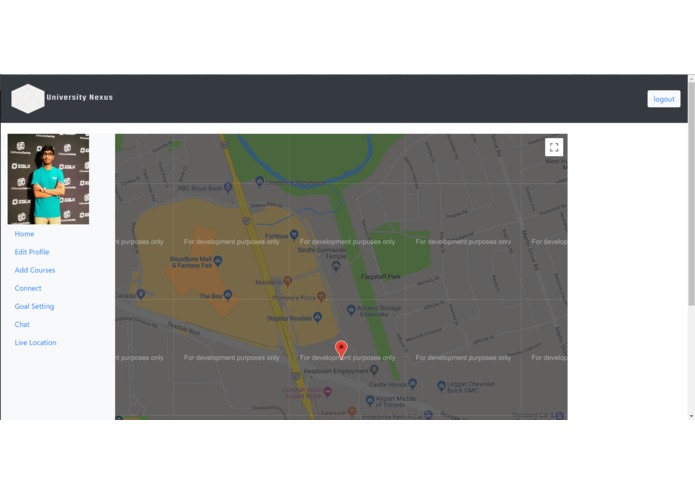The width and height of the screenshot is (695, 494).
Task: Click the Staples Rexdale marker
Action: coord(317,317)
